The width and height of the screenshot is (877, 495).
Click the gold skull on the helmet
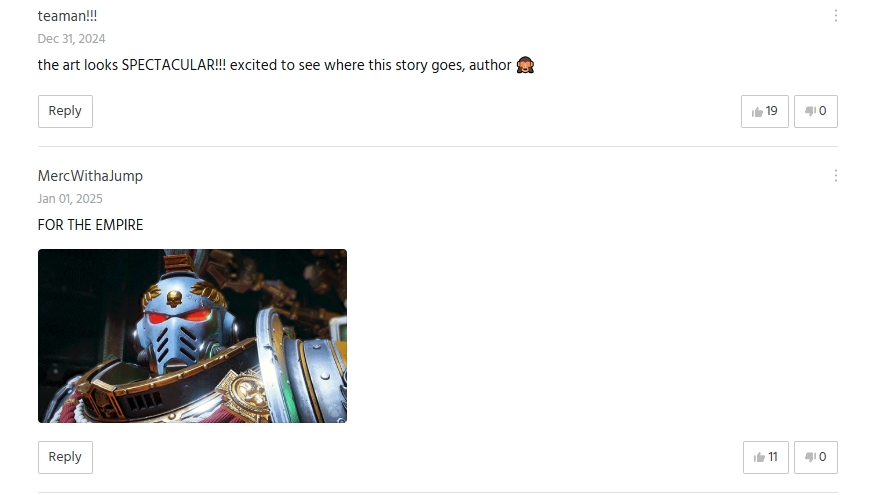point(175,298)
